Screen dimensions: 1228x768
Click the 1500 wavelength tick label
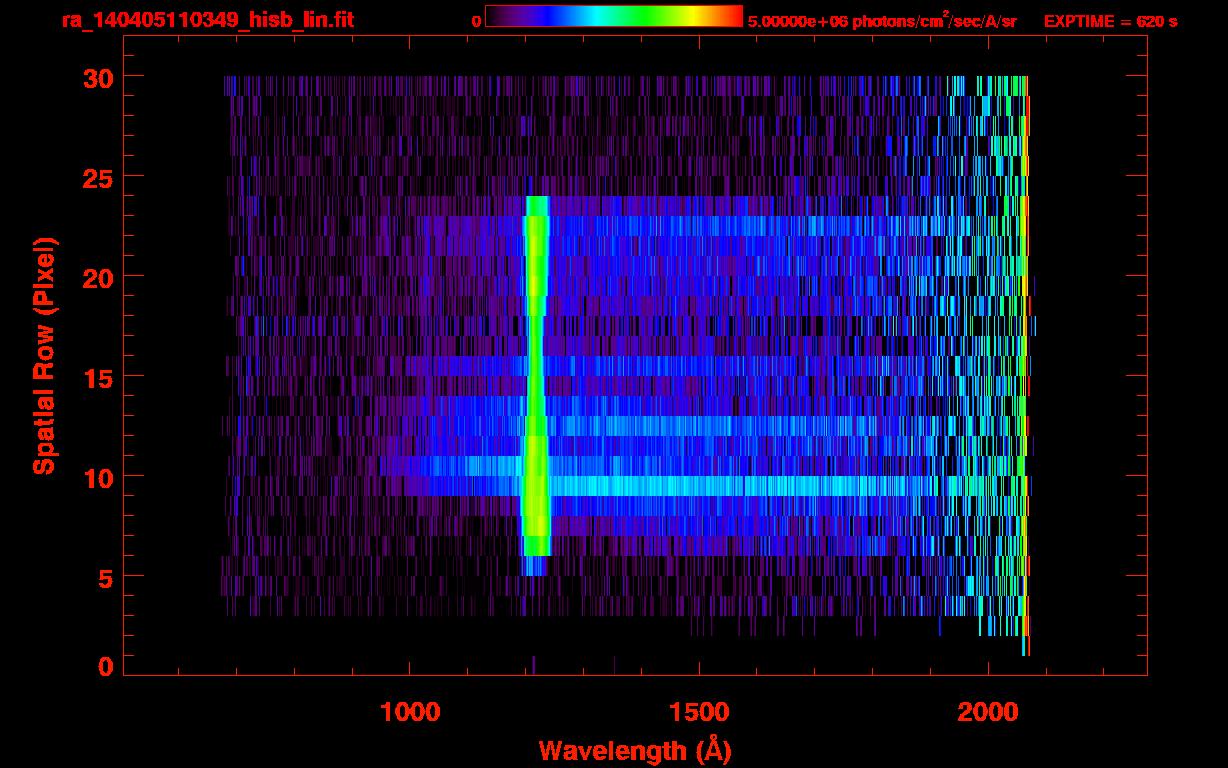(x=699, y=711)
